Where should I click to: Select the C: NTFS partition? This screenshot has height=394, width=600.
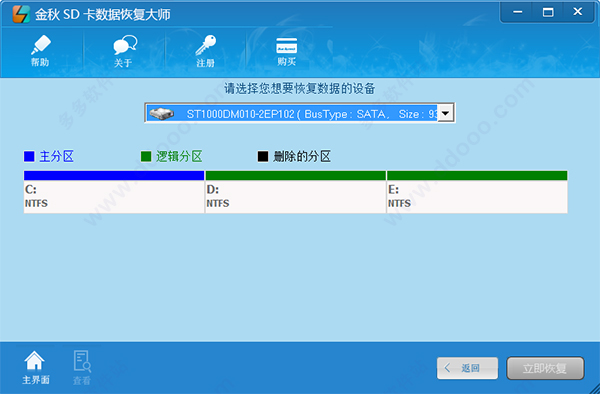point(114,197)
